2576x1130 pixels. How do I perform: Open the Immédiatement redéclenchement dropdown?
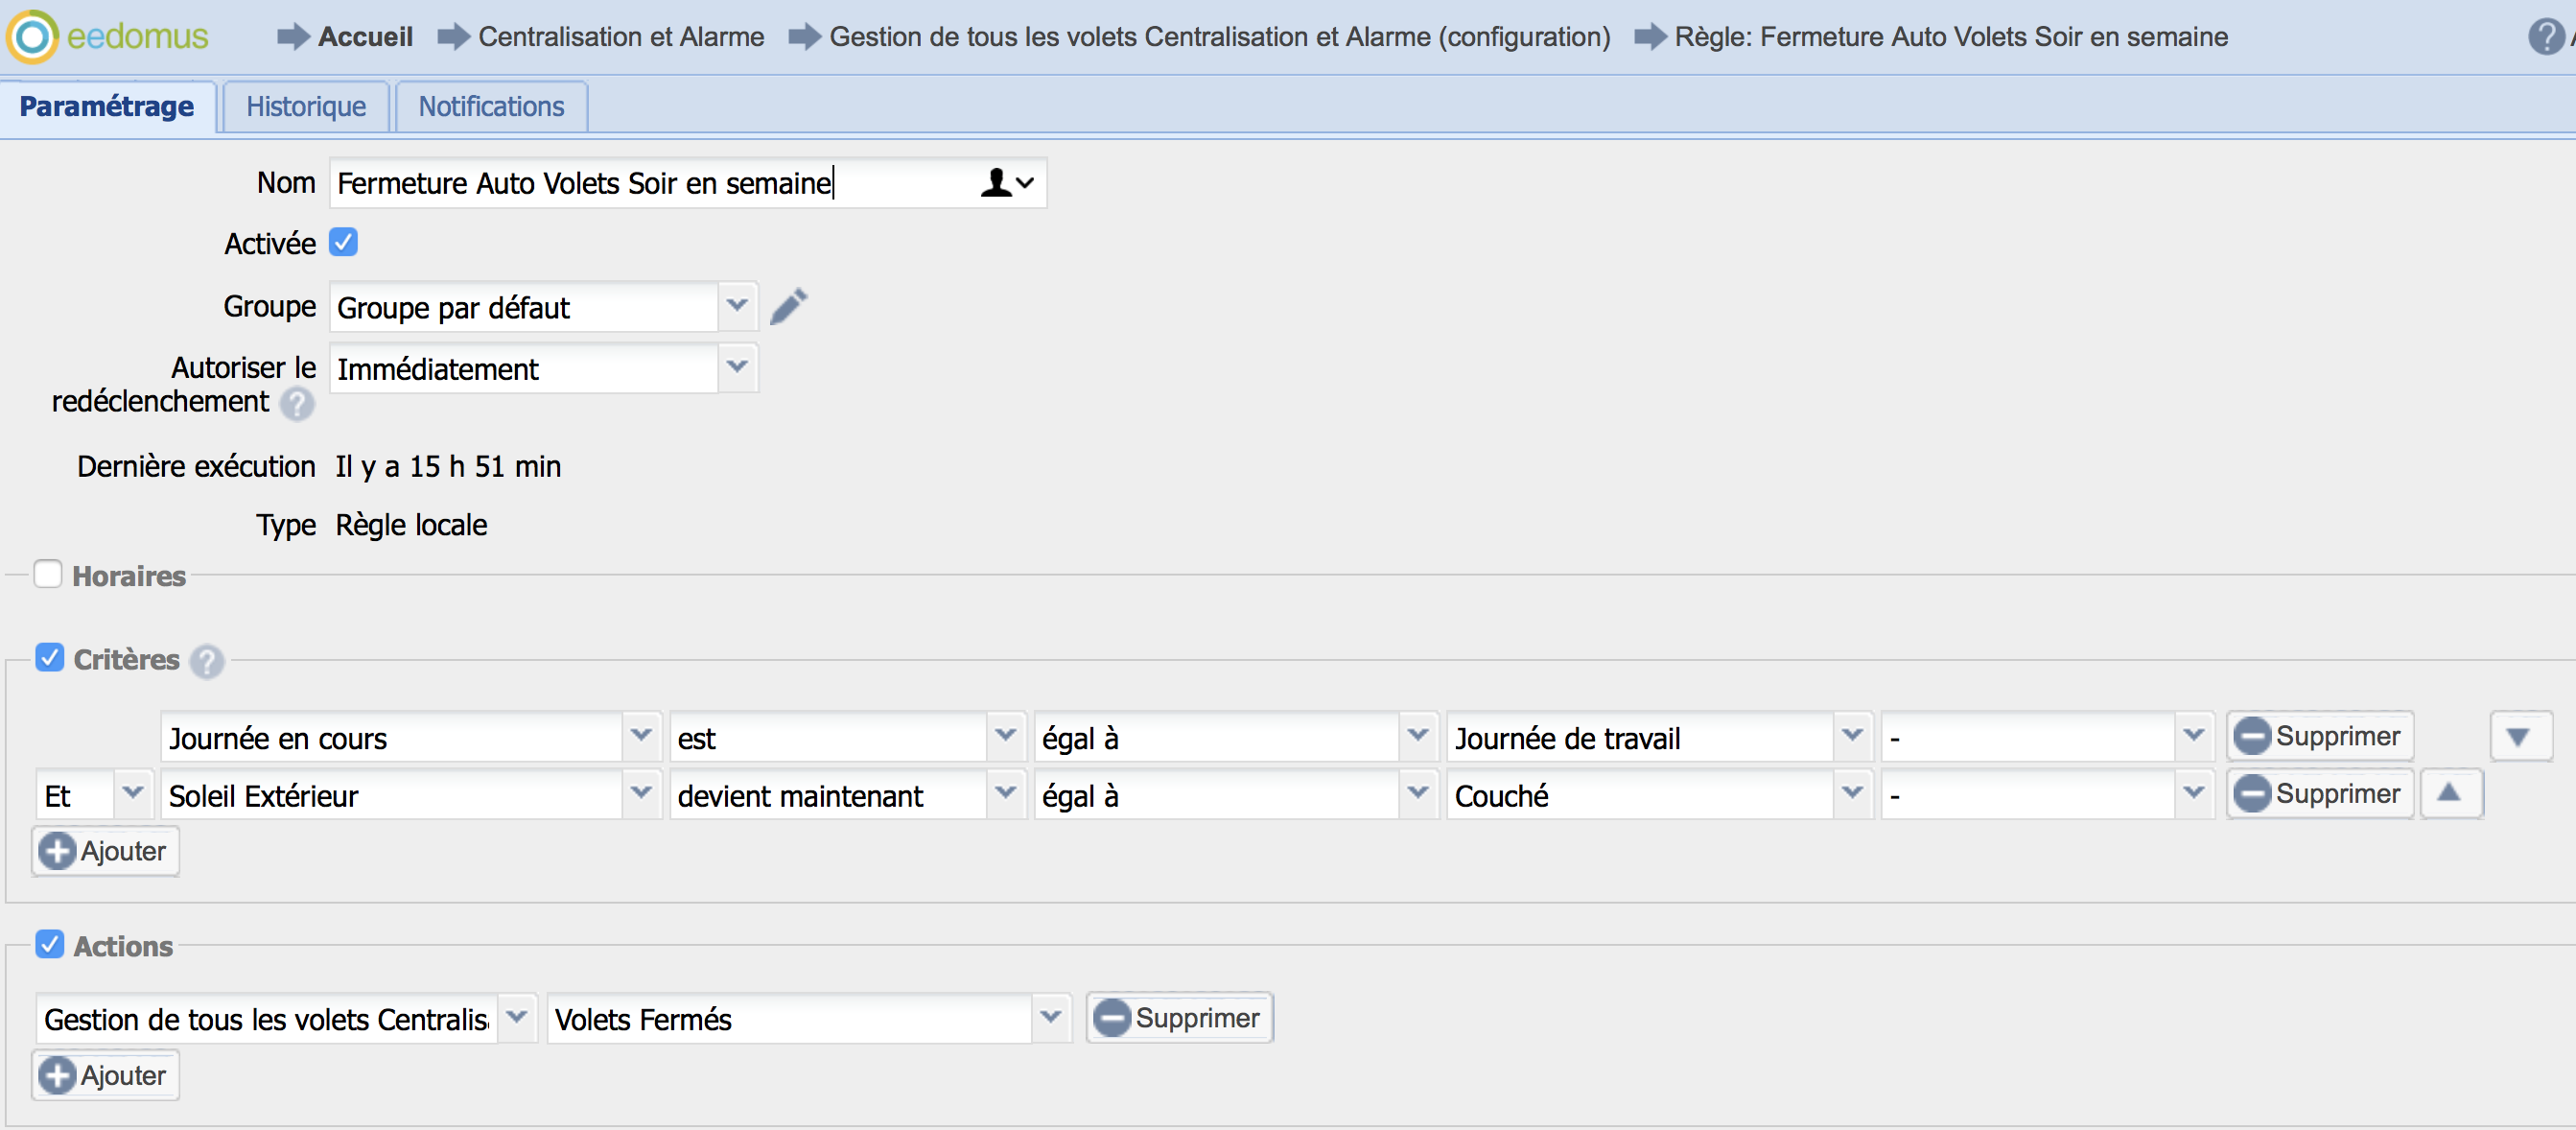(737, 368)
